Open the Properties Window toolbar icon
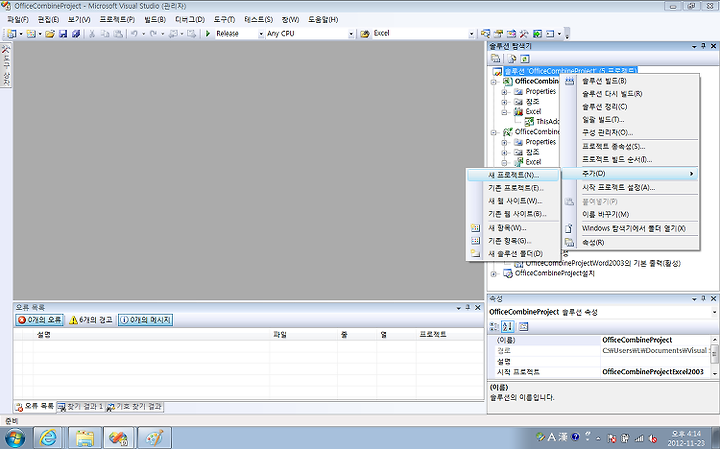 tap(498, 34)
